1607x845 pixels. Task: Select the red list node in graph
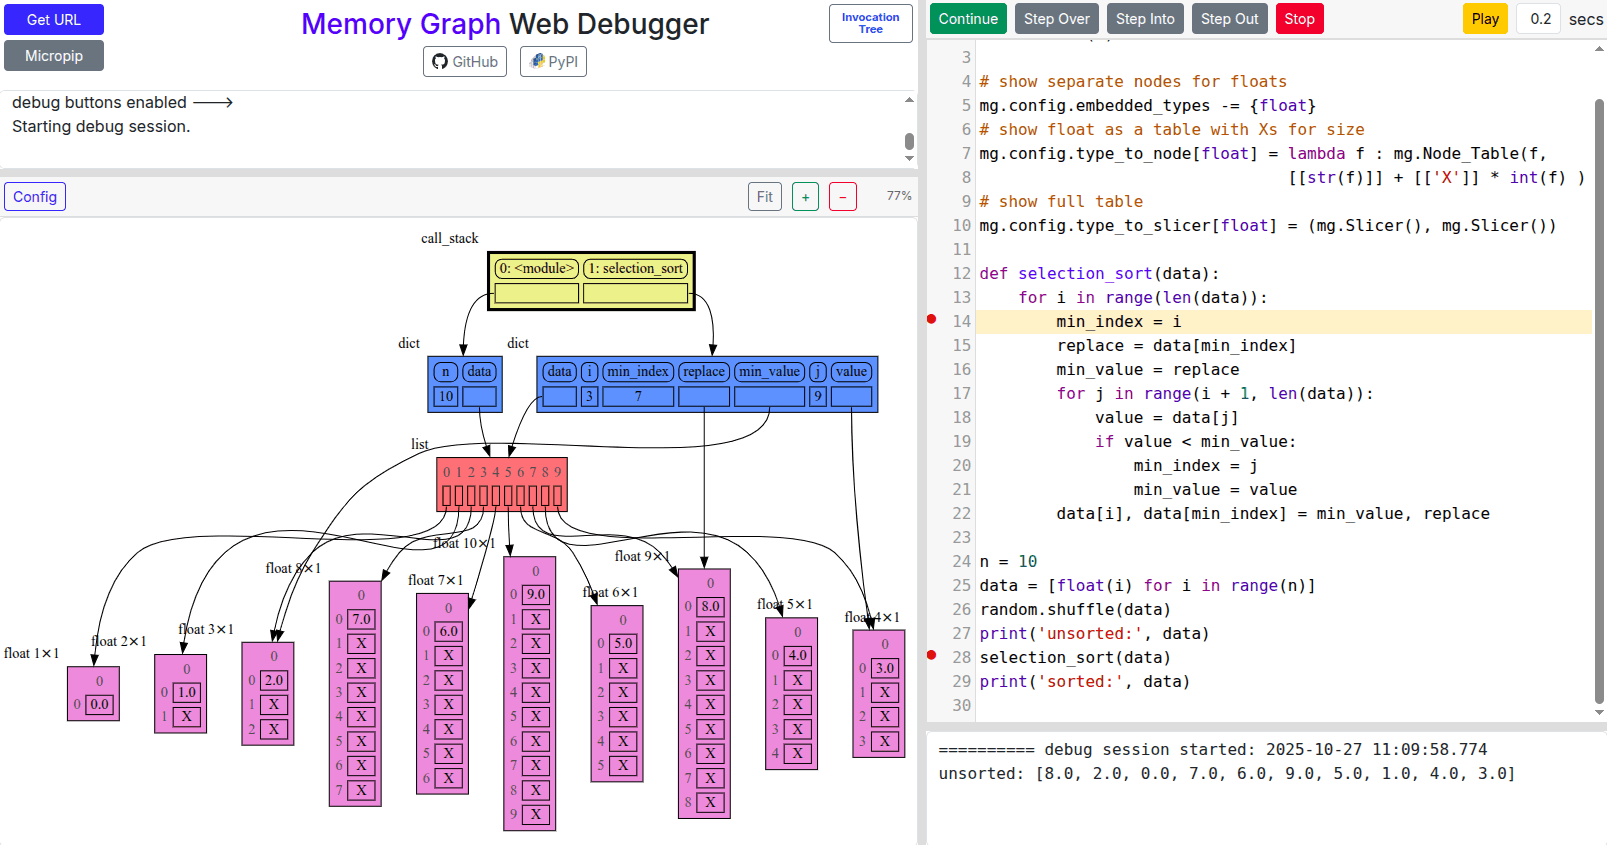(502, 485)
